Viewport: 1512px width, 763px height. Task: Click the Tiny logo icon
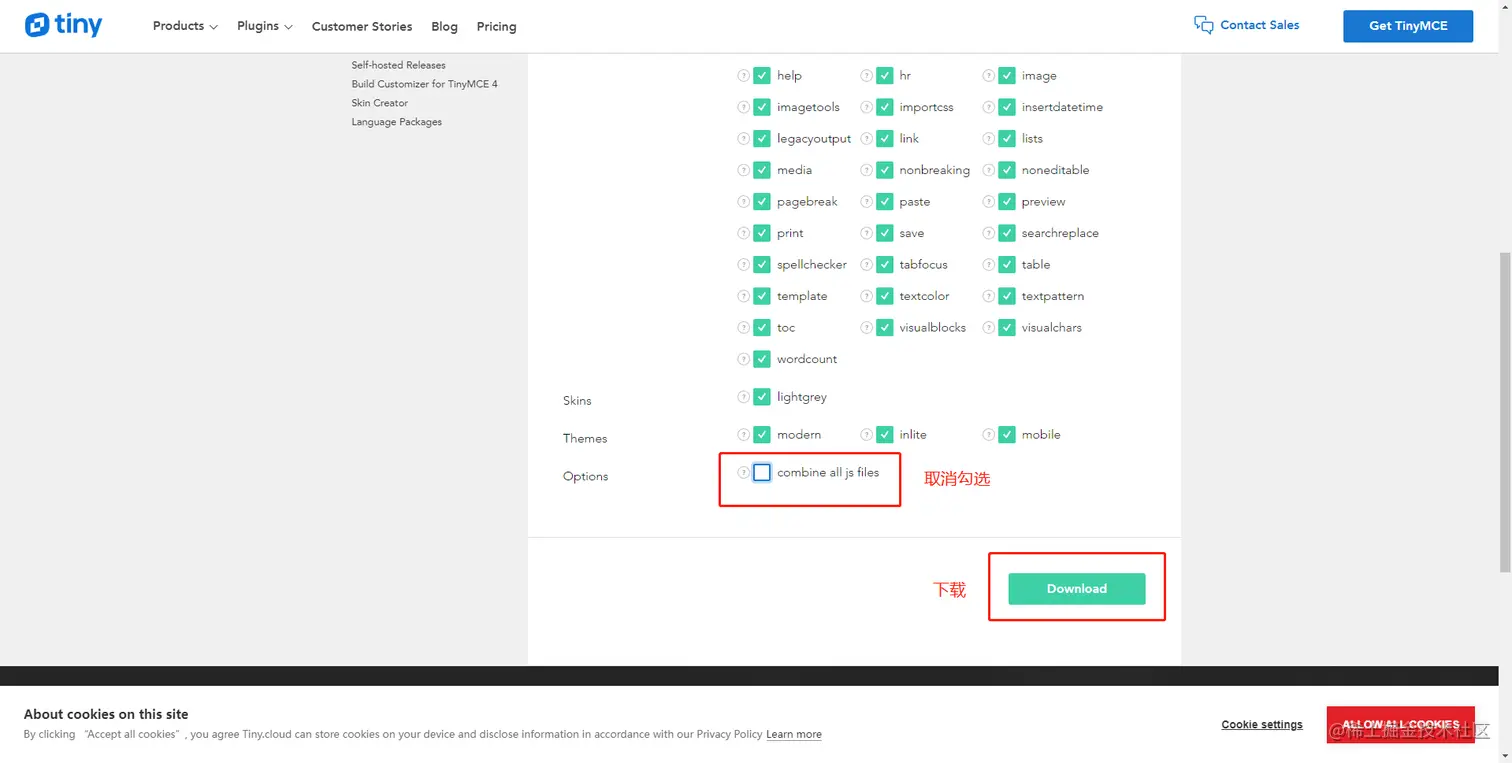37,25
